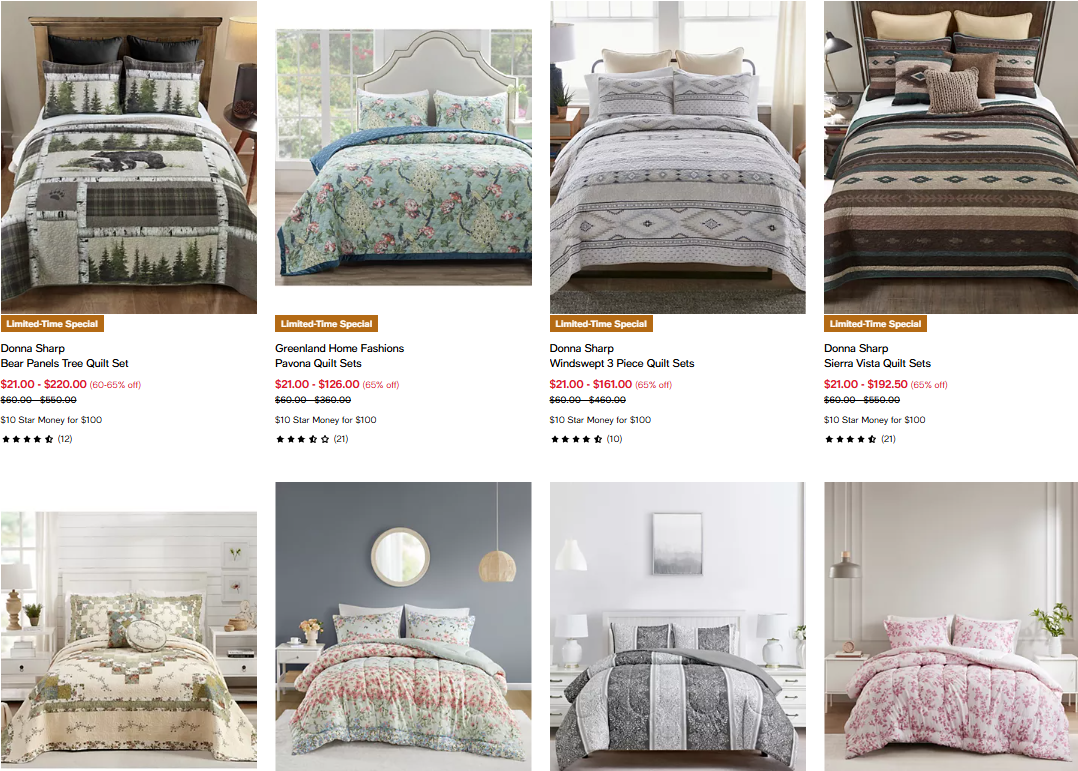This screenshot has height=771, width=1078.
Task: Click Limited-Time Special badge on Bear Panels
Action: coord(52,324)
